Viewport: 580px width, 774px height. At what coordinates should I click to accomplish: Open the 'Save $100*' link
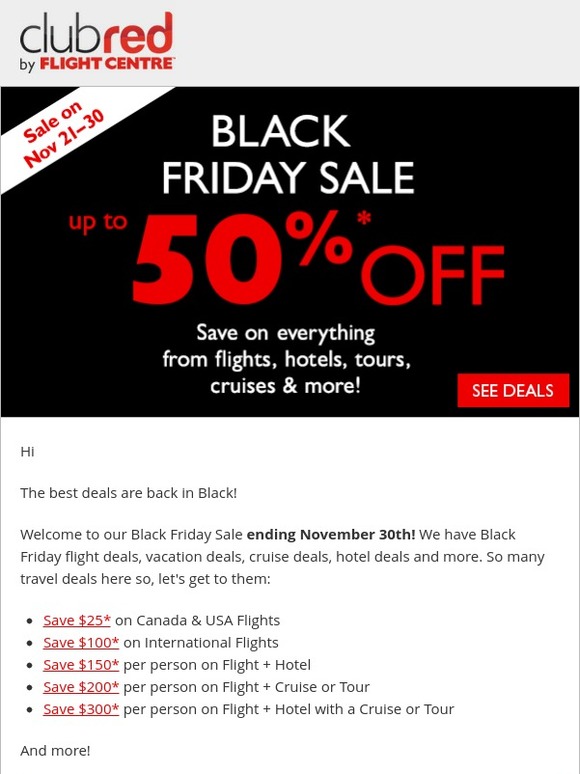pos(81,643)
